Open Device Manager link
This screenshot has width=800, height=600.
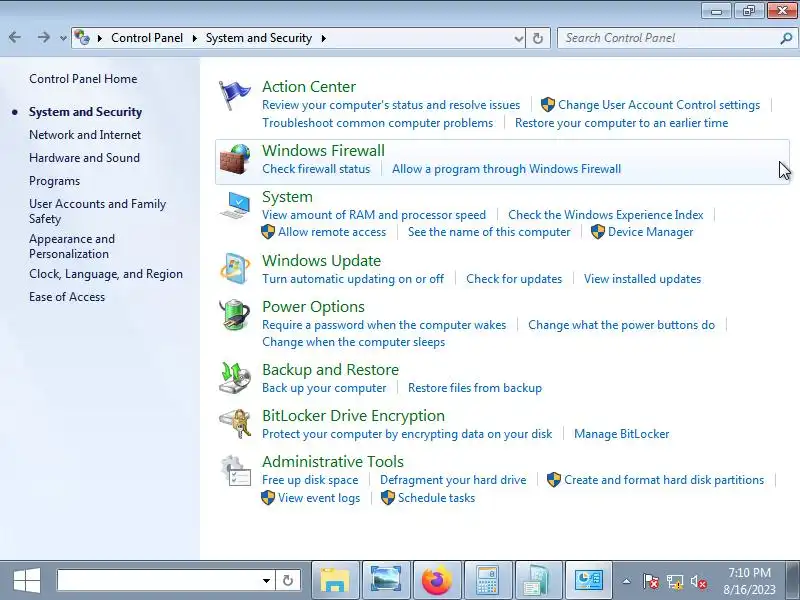coord(651,232)
